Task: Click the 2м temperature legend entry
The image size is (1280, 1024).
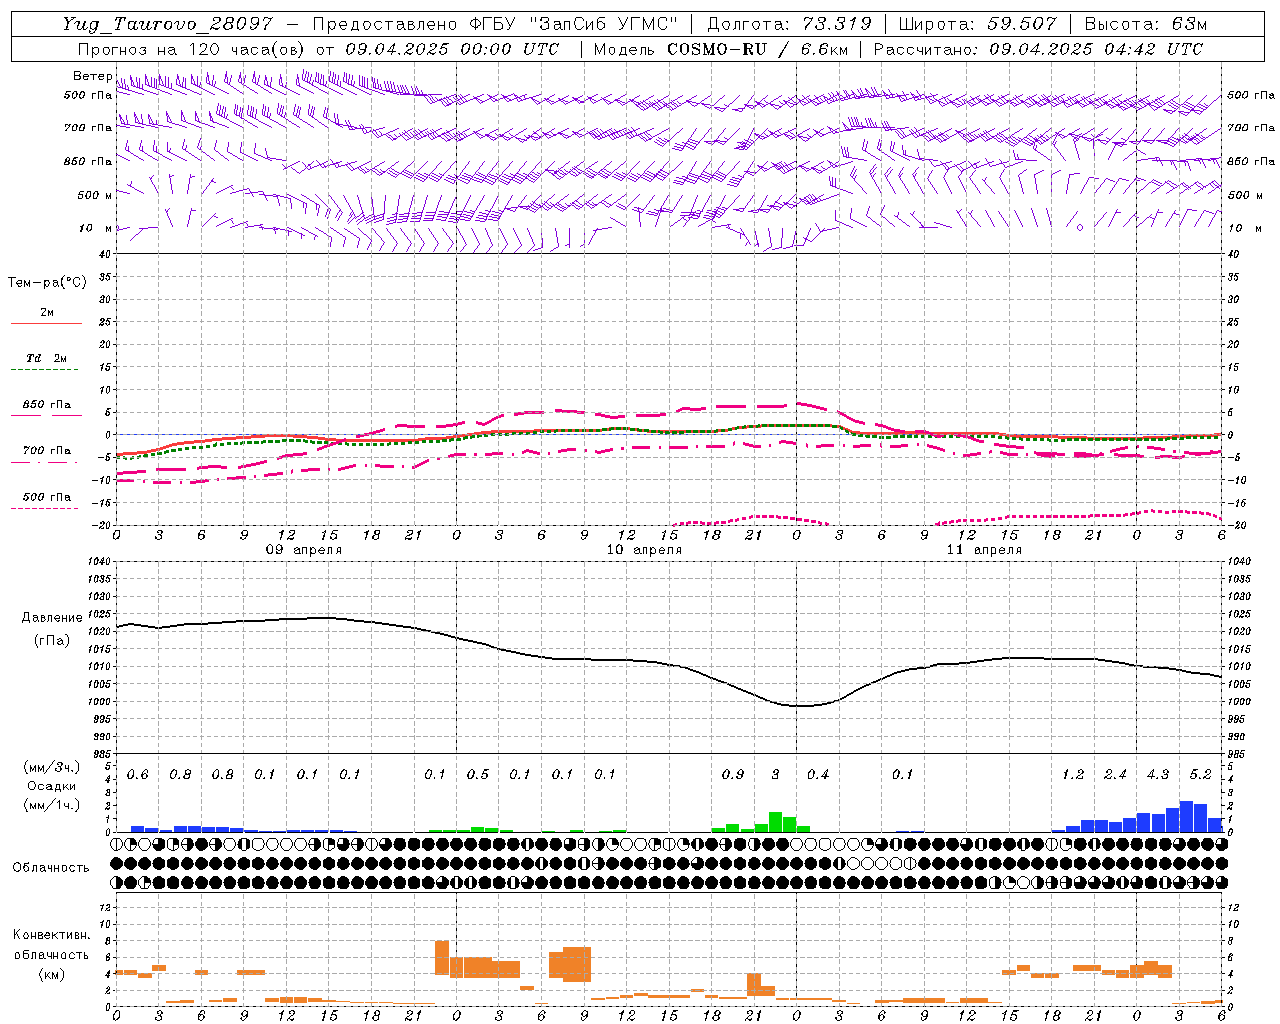Action: pyautogui.click(x=47, y=313)
